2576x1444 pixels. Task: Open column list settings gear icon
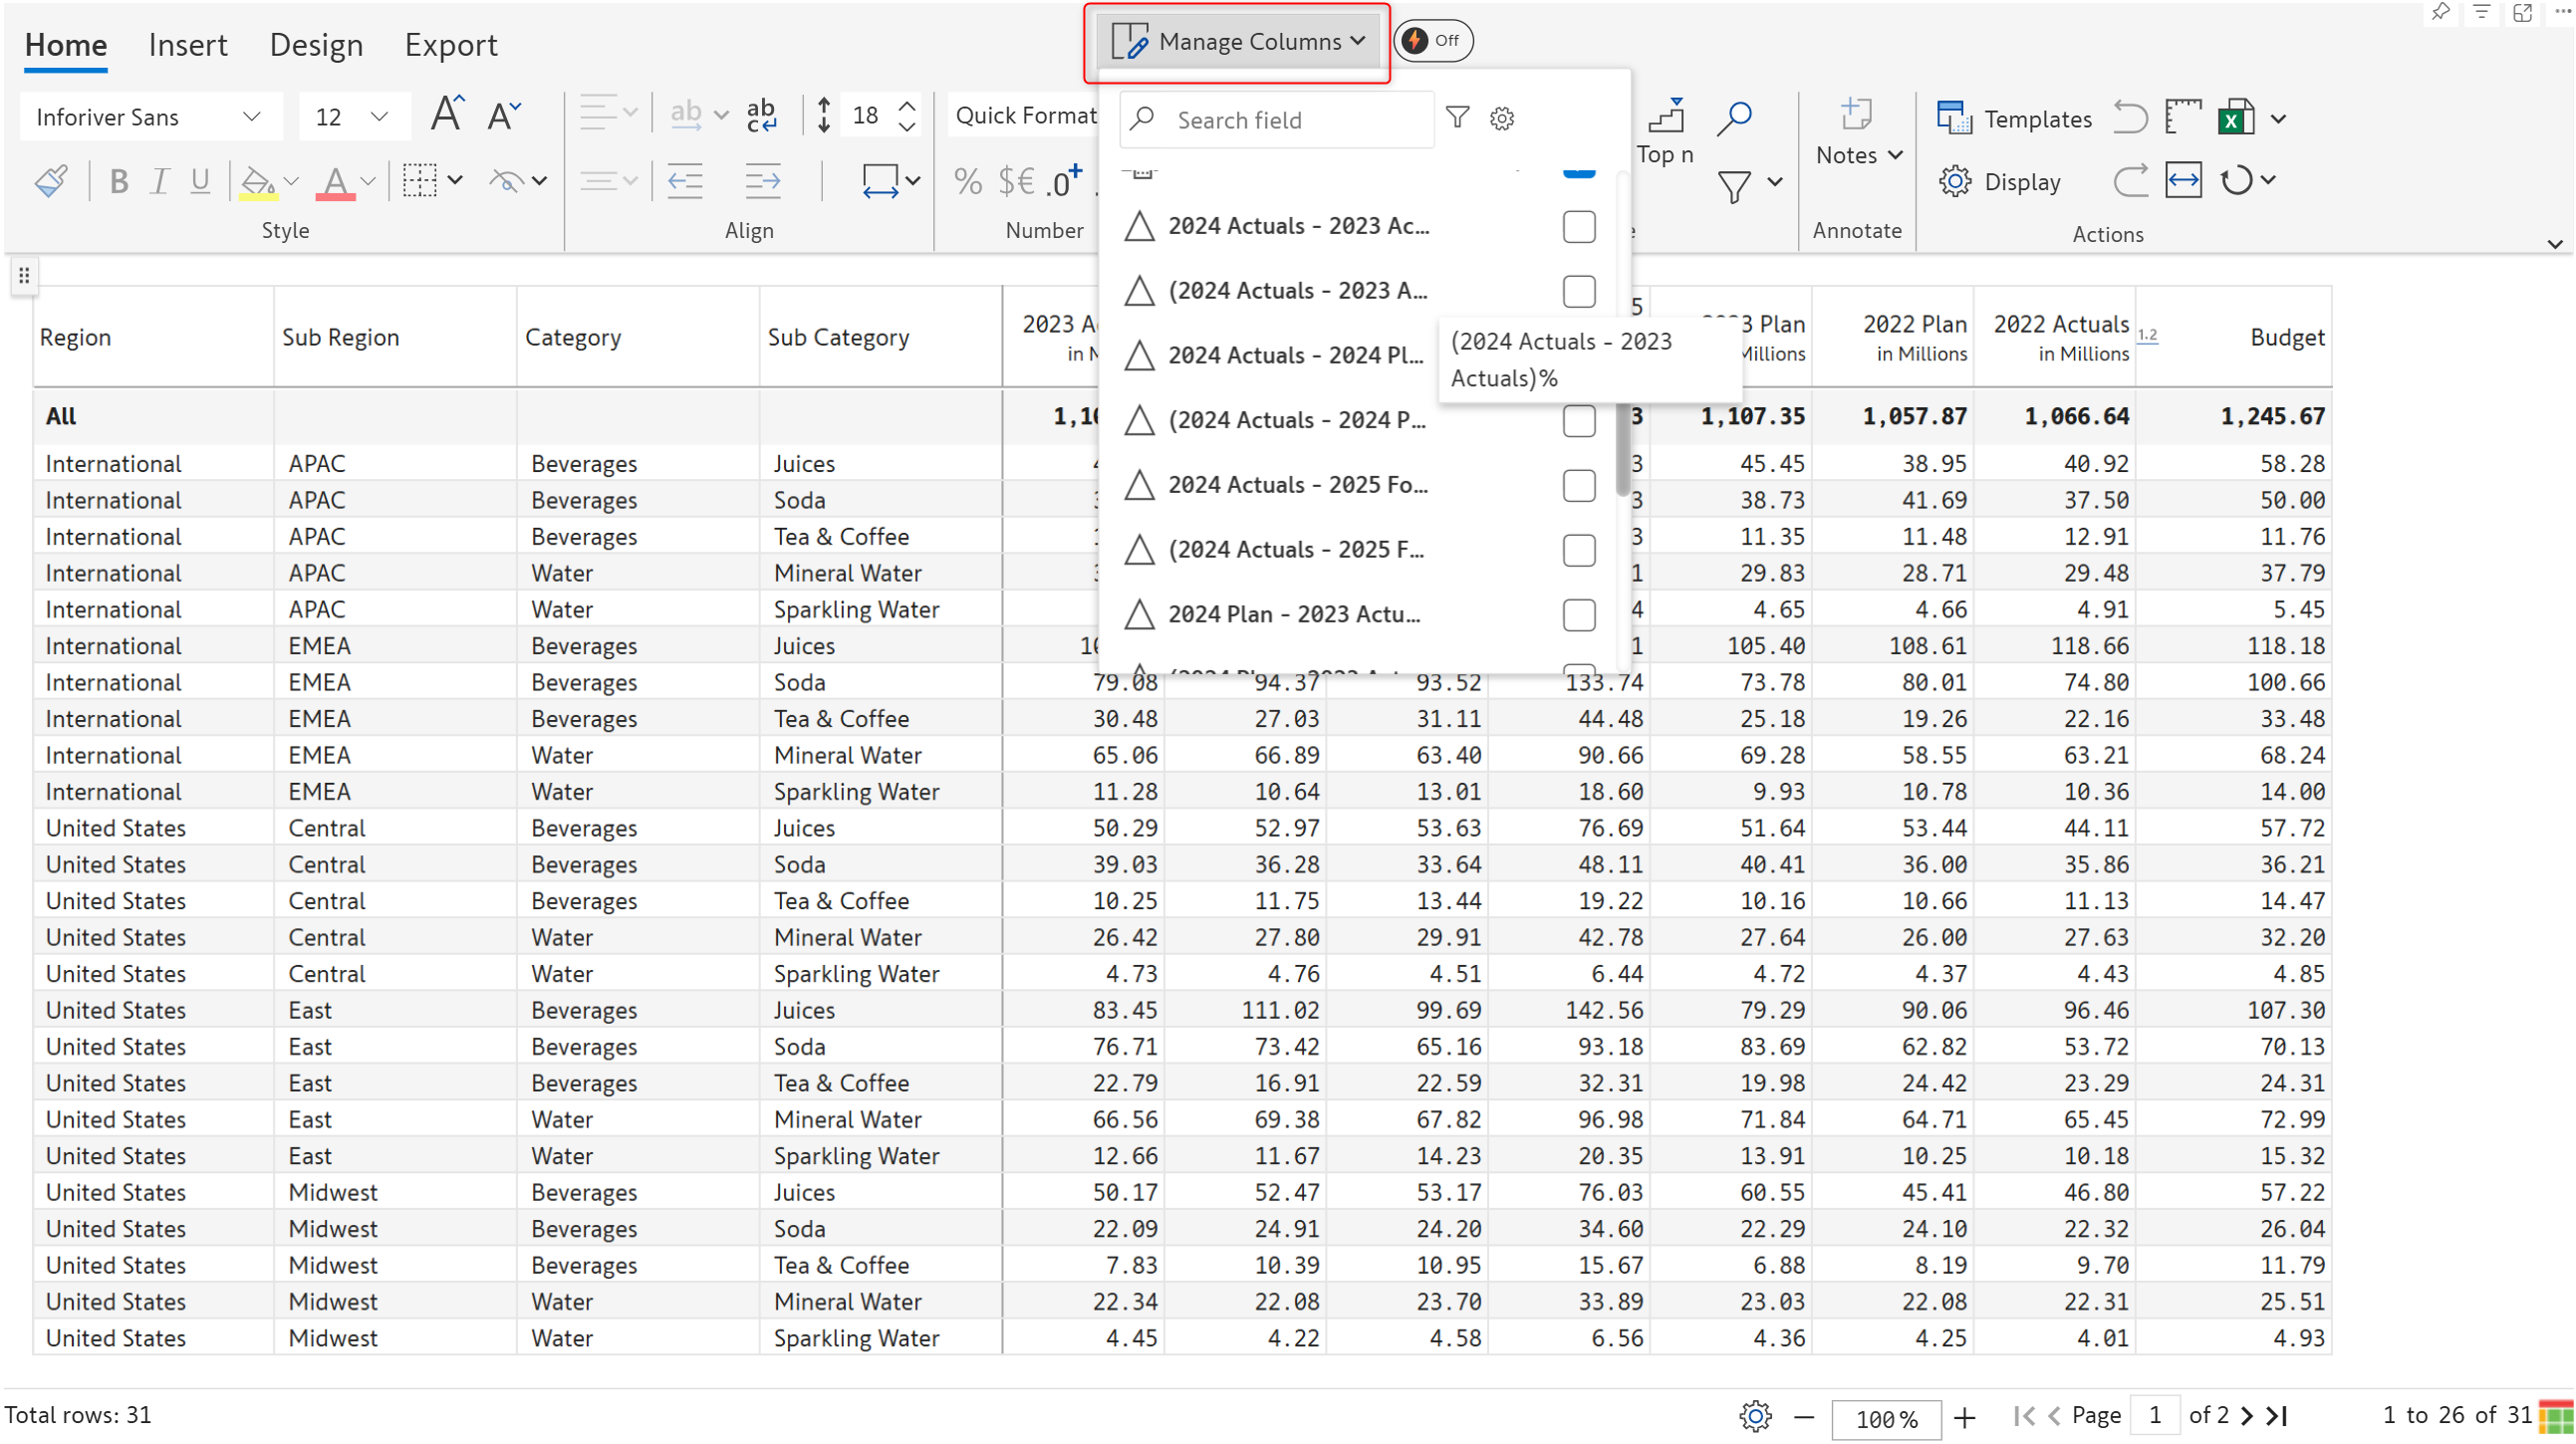(x=1501, y=119)
